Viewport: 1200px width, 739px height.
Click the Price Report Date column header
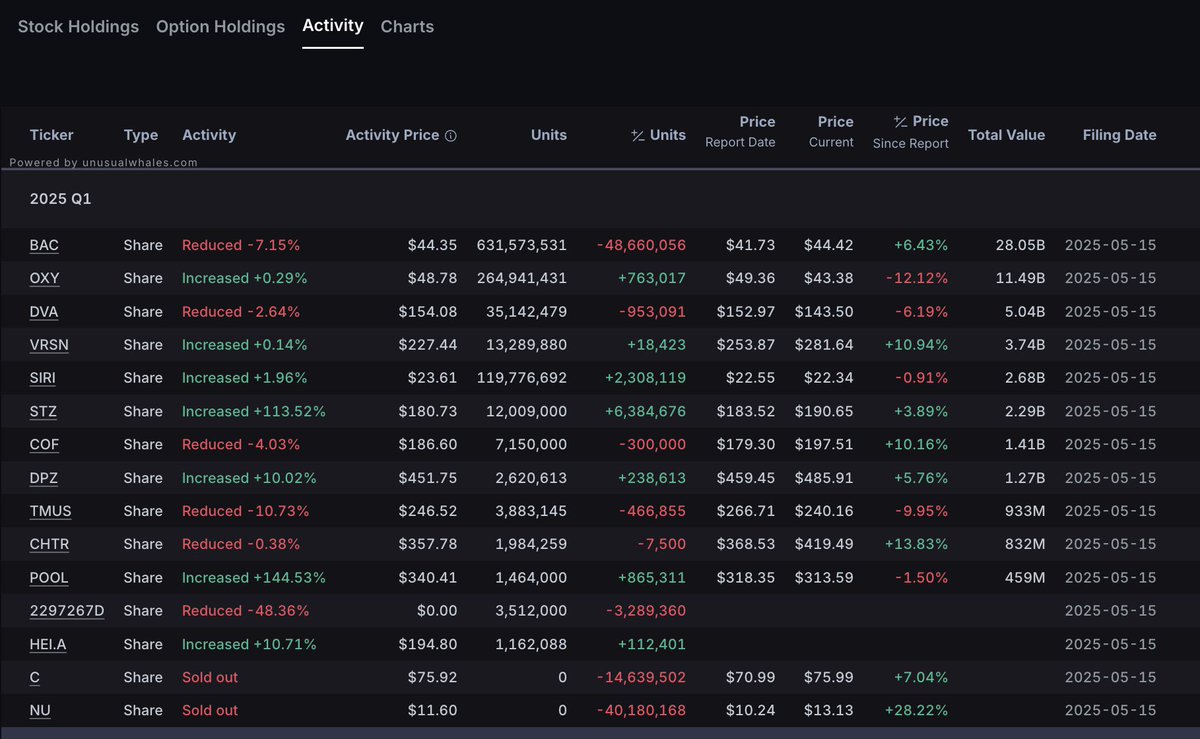click(740, 132)
